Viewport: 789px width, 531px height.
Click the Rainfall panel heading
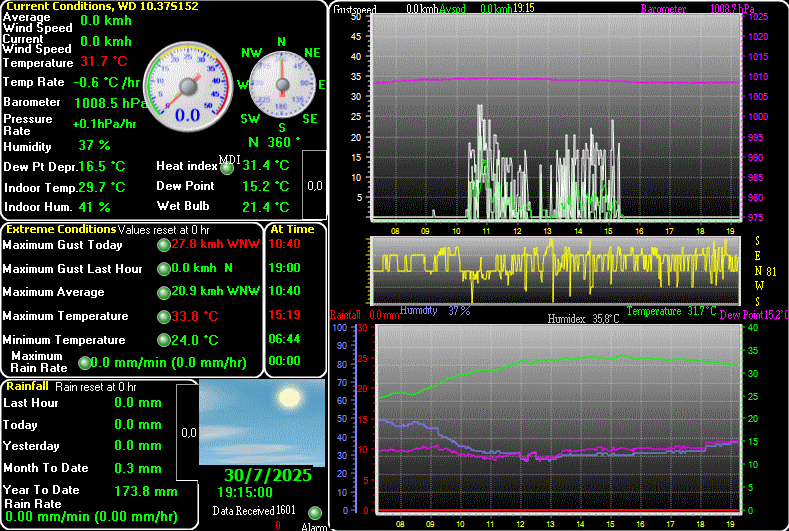27,387
